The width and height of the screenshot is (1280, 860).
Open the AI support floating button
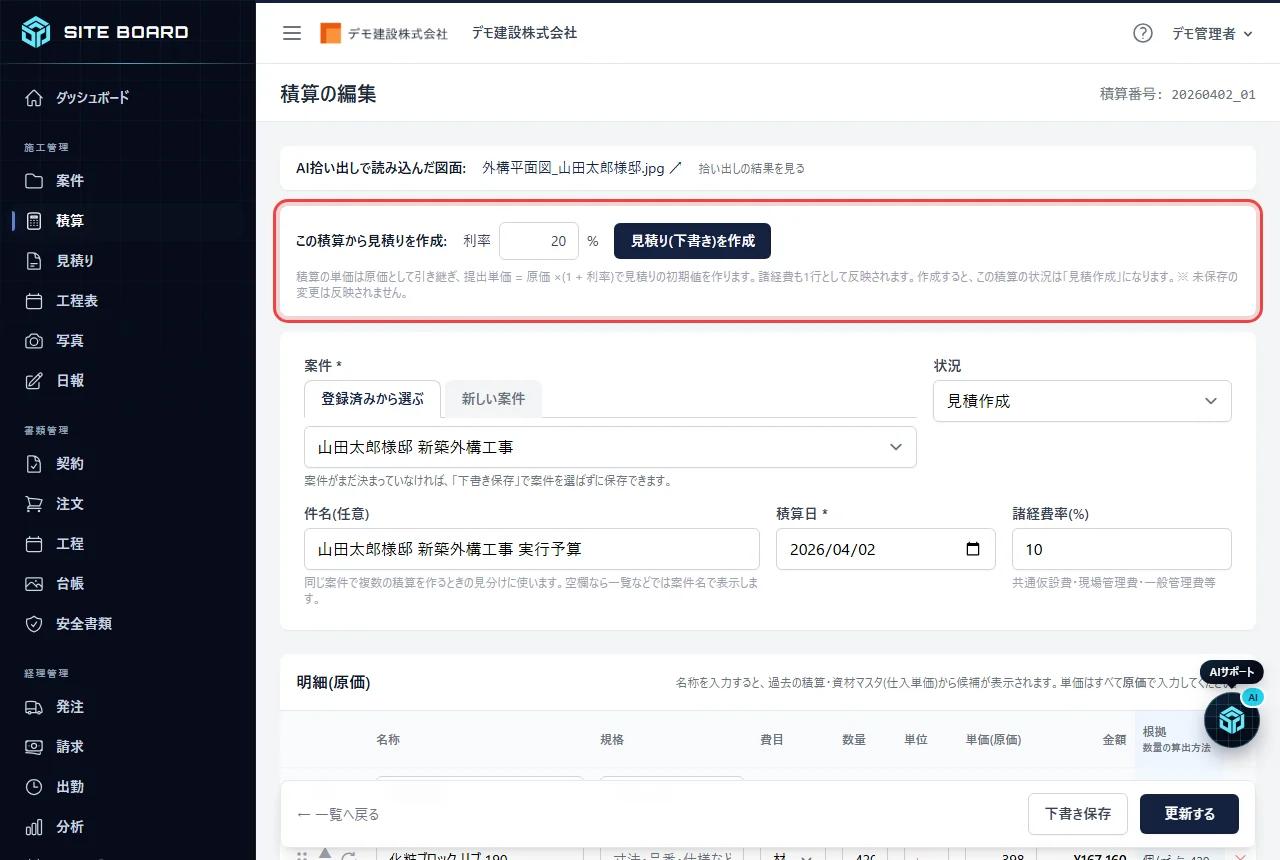[1232, 720]
